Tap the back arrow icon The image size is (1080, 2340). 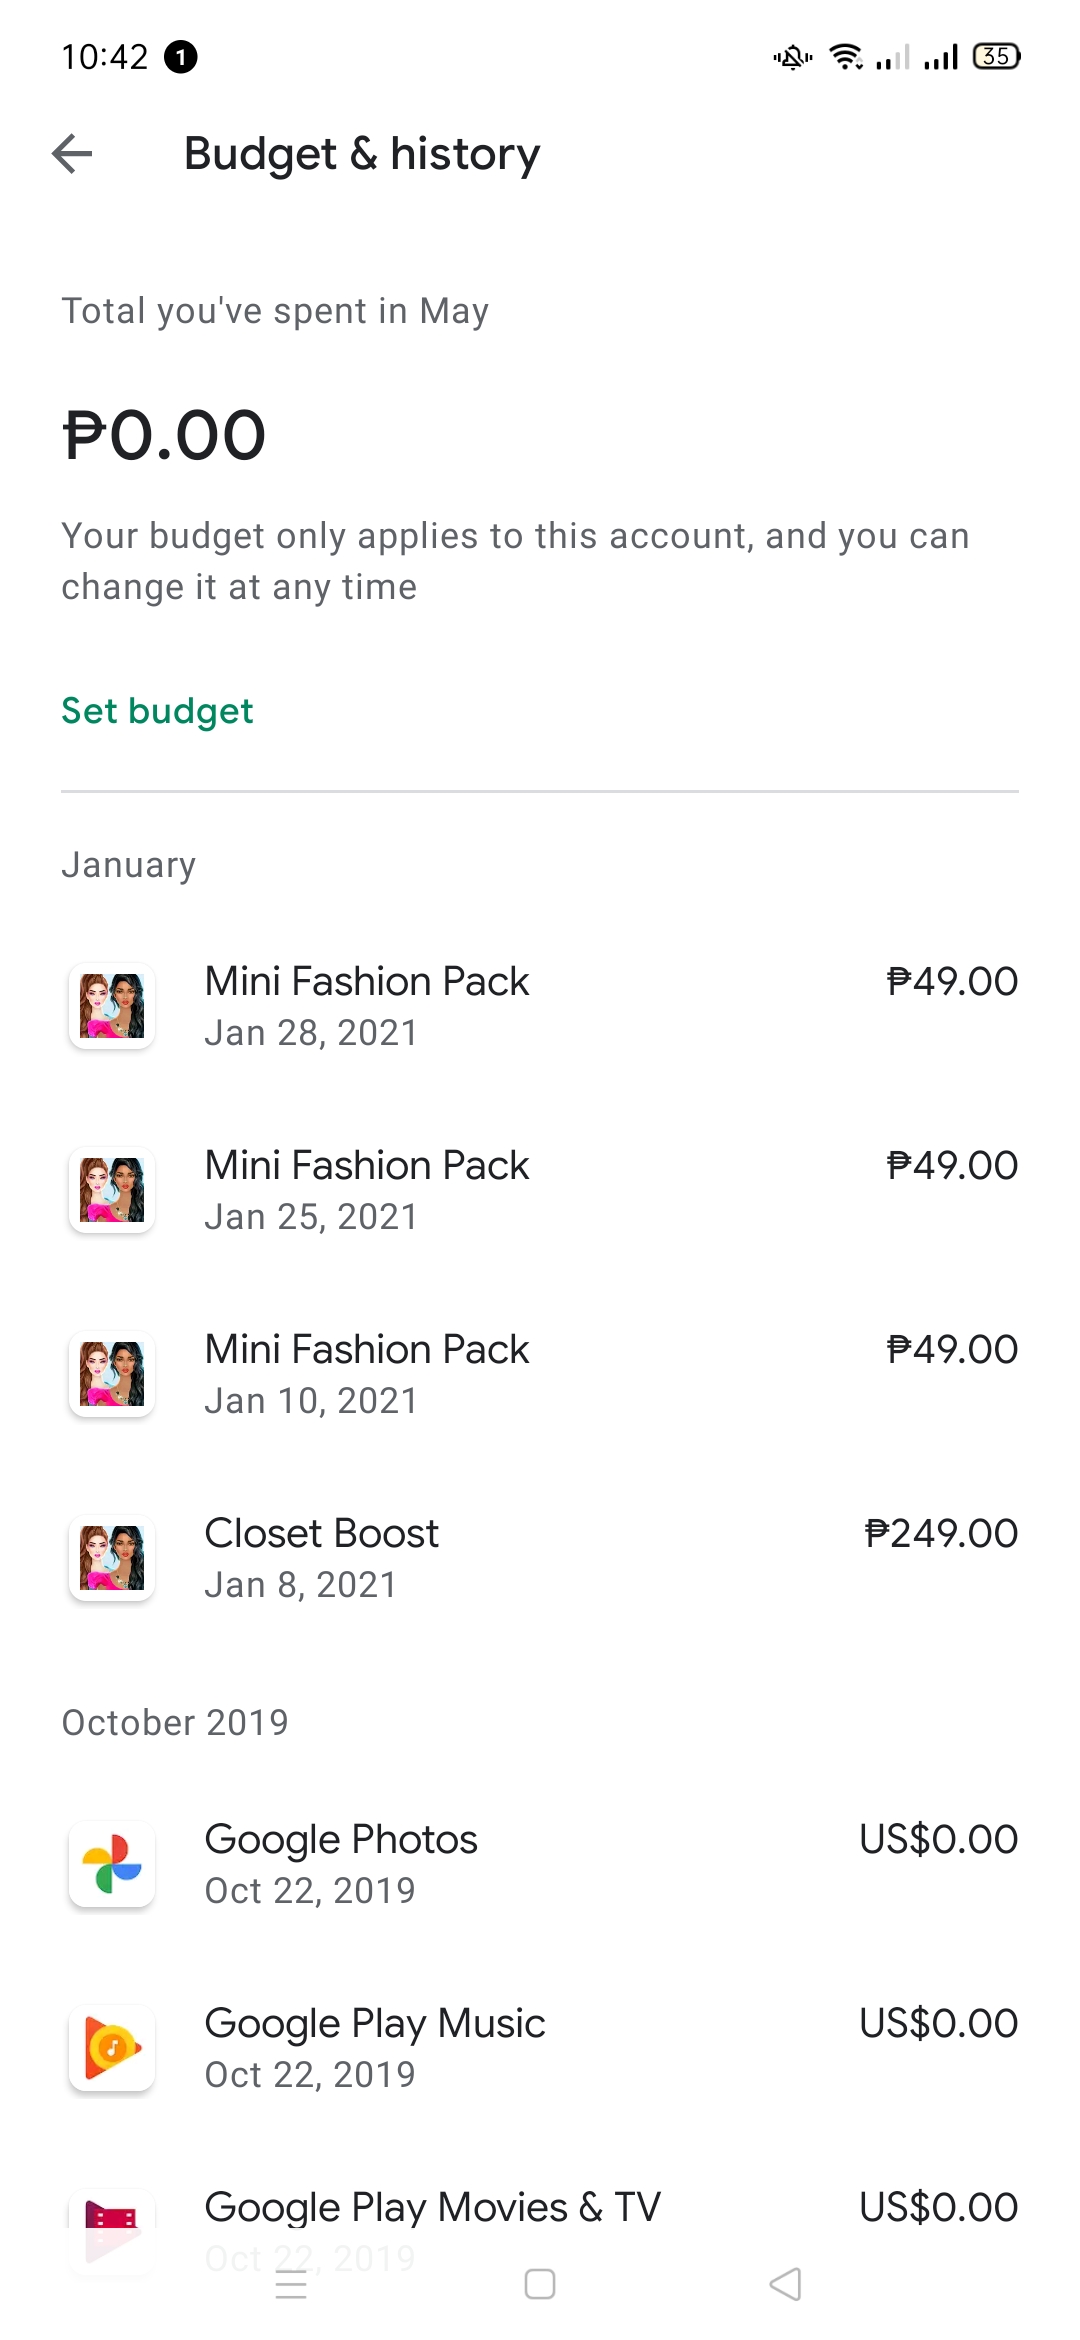tap(72, 154)
